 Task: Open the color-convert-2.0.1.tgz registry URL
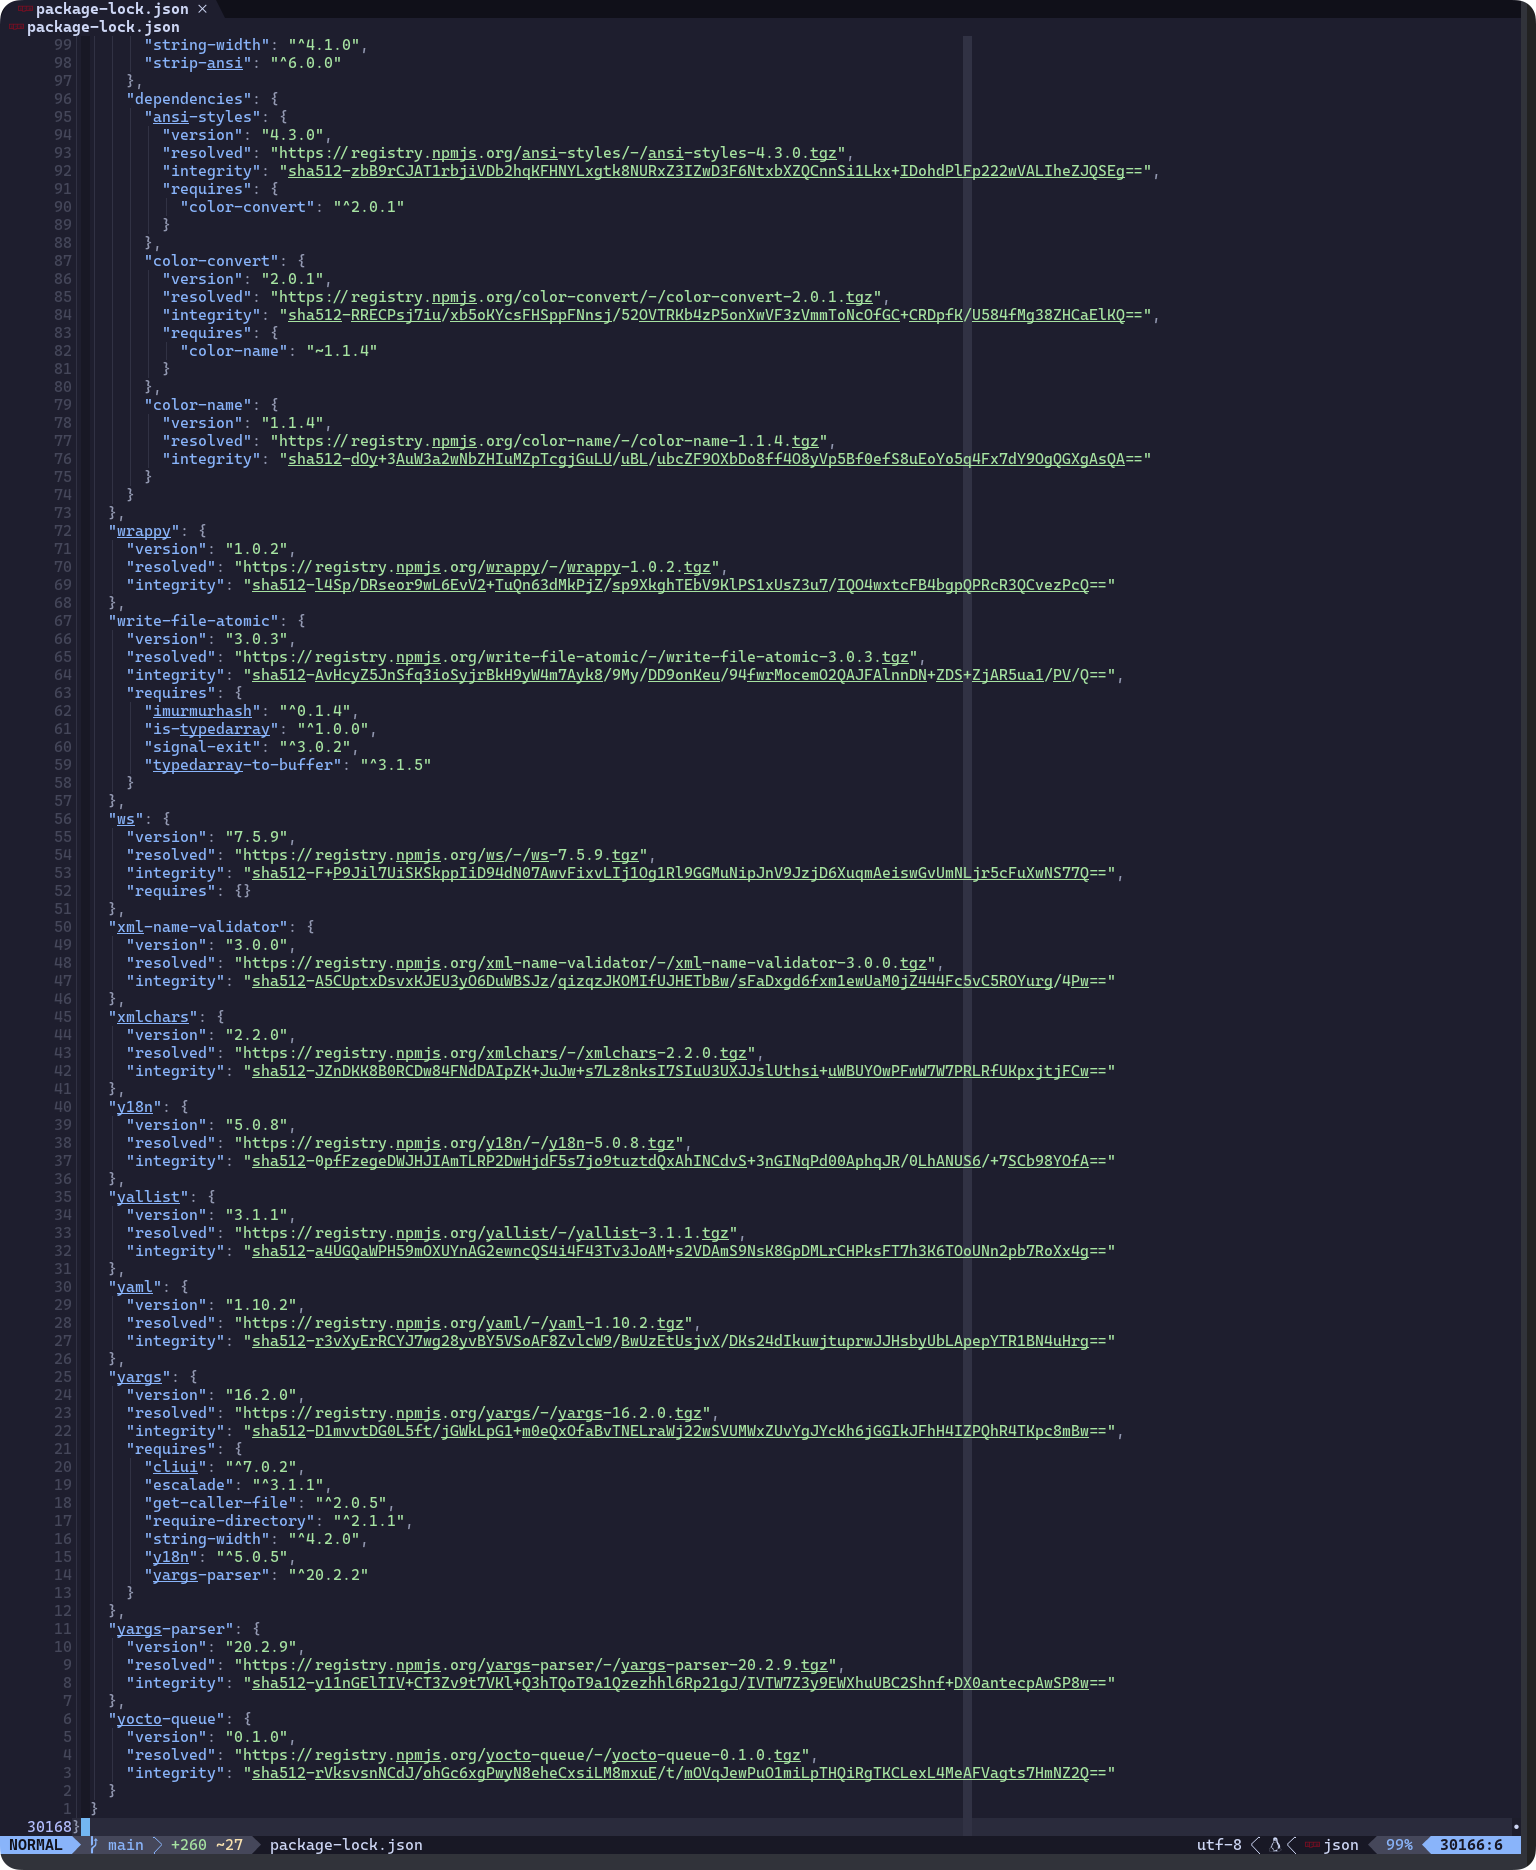pos(576,297)
